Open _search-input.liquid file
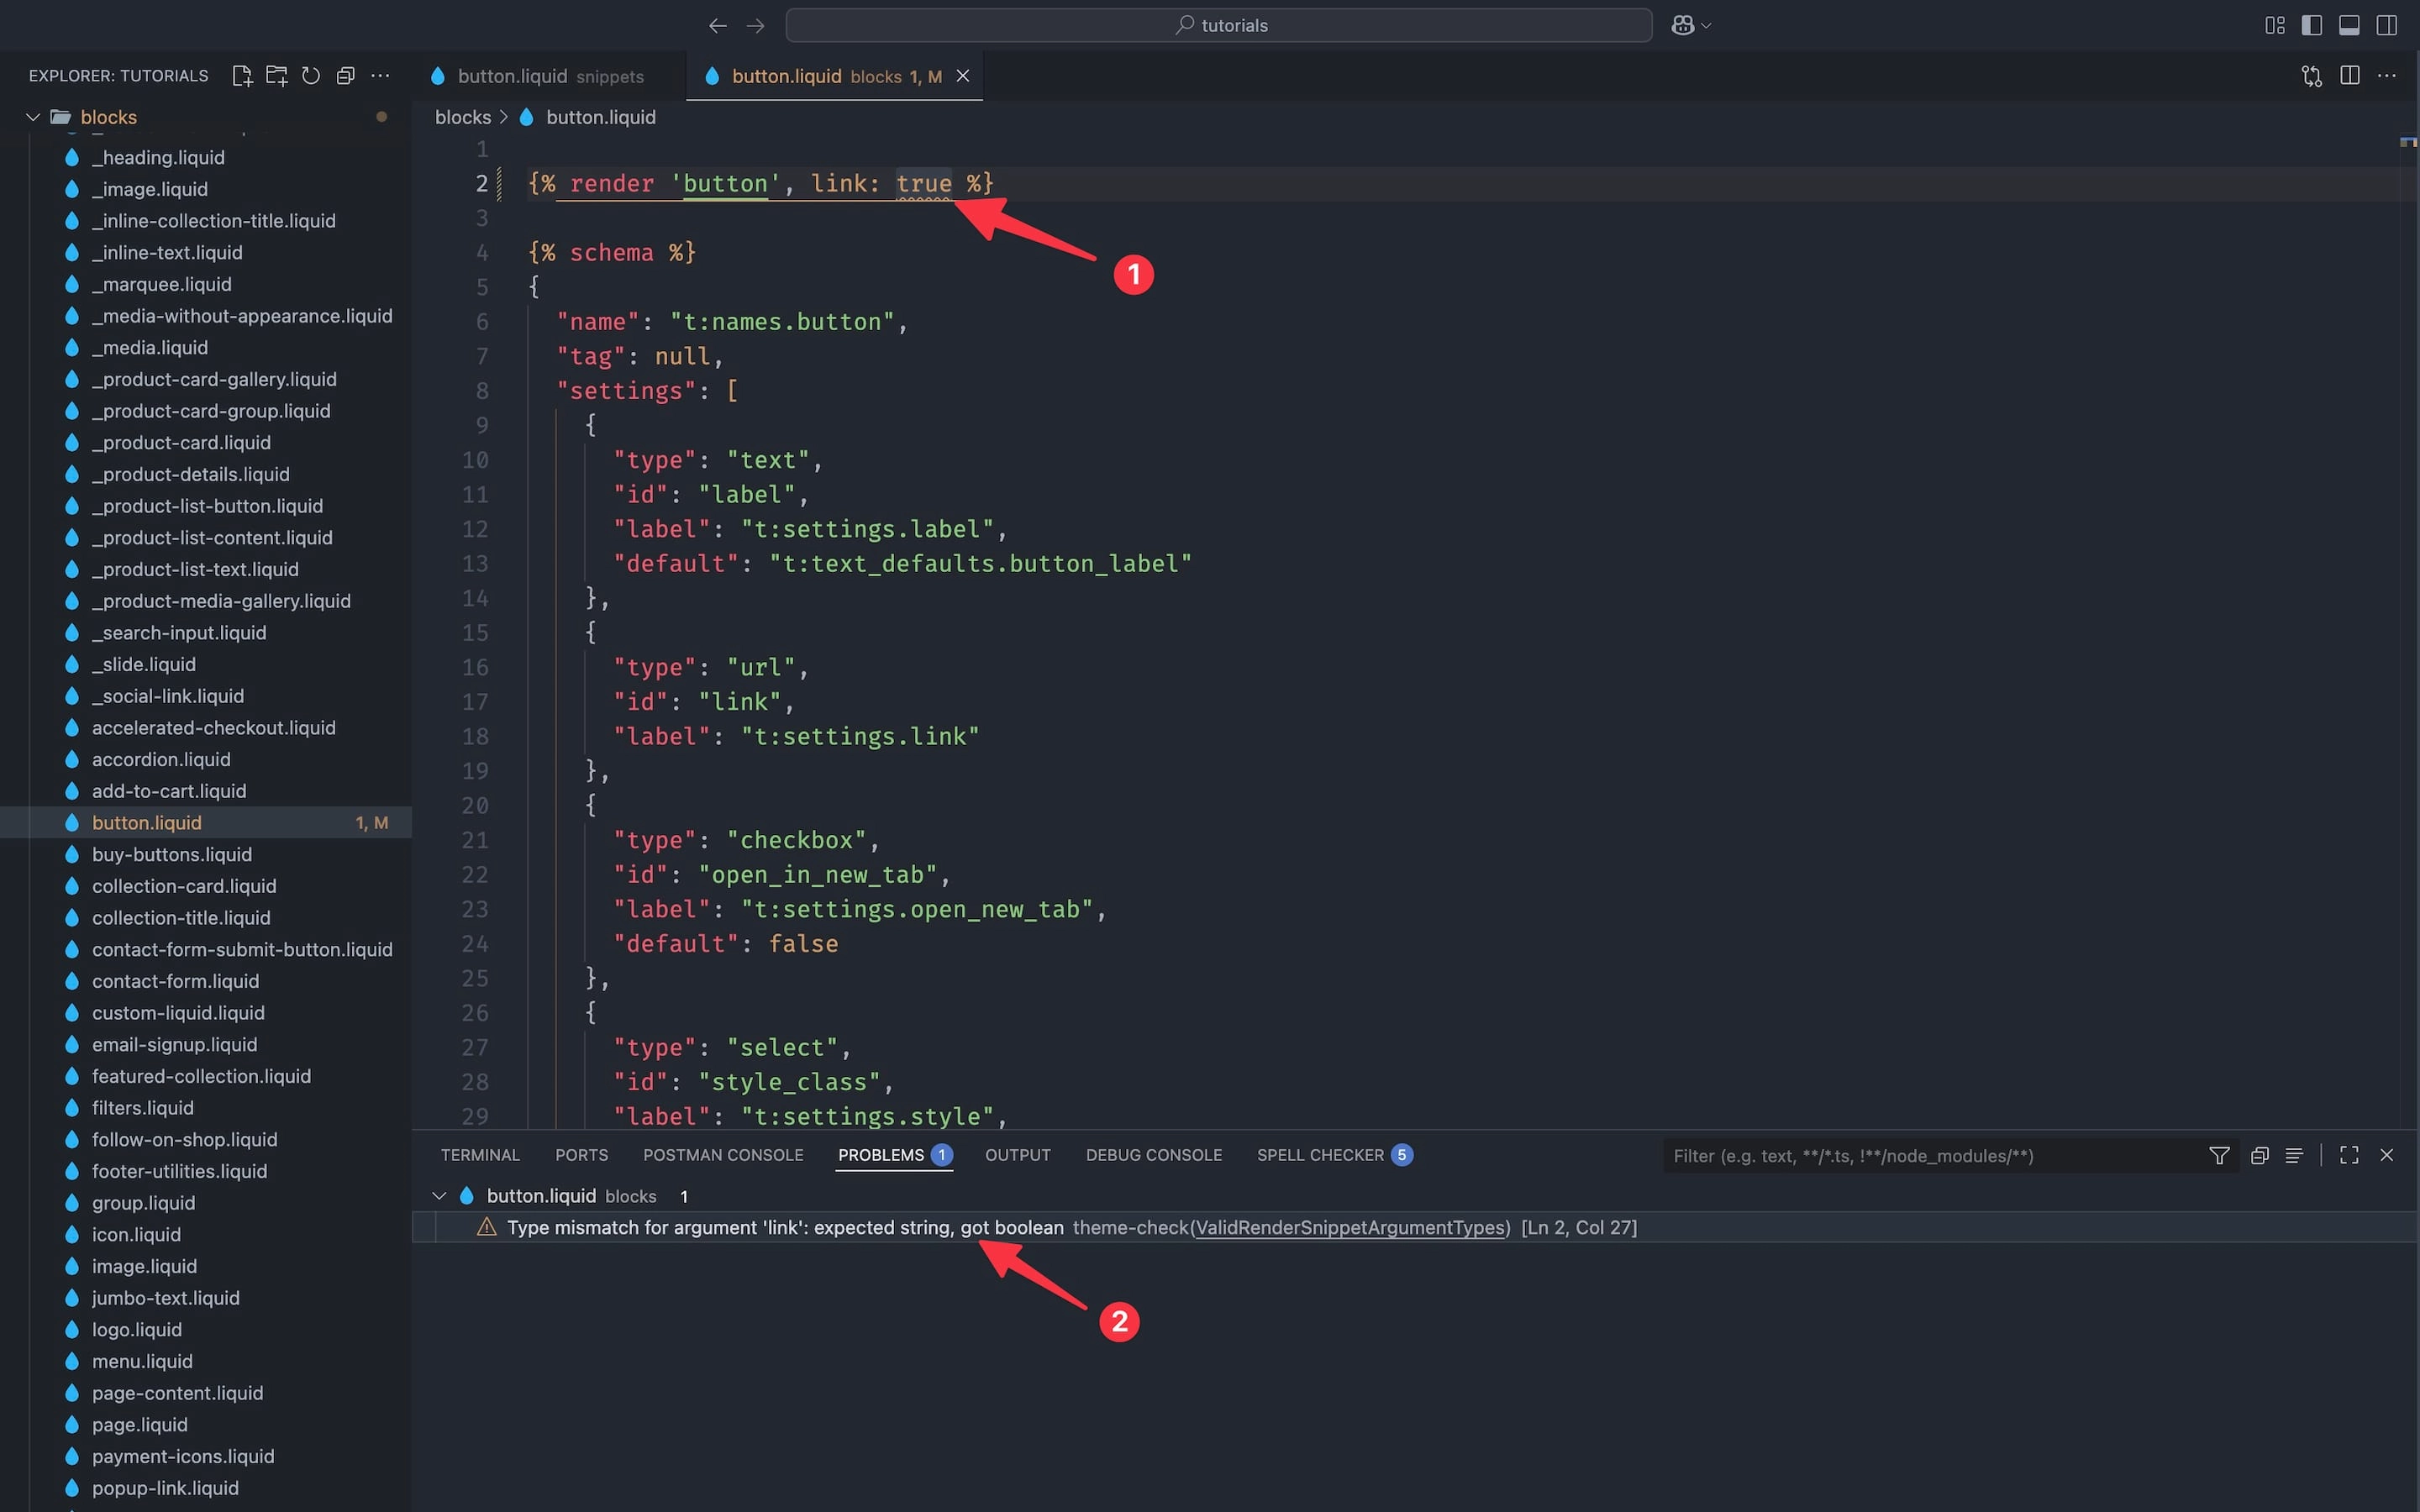Screen dimensions: 2420x1512 (179, 633)
